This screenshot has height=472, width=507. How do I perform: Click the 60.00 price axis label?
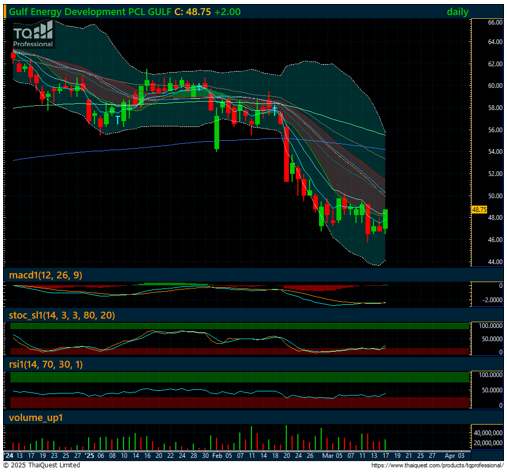(x=495, y=86)
